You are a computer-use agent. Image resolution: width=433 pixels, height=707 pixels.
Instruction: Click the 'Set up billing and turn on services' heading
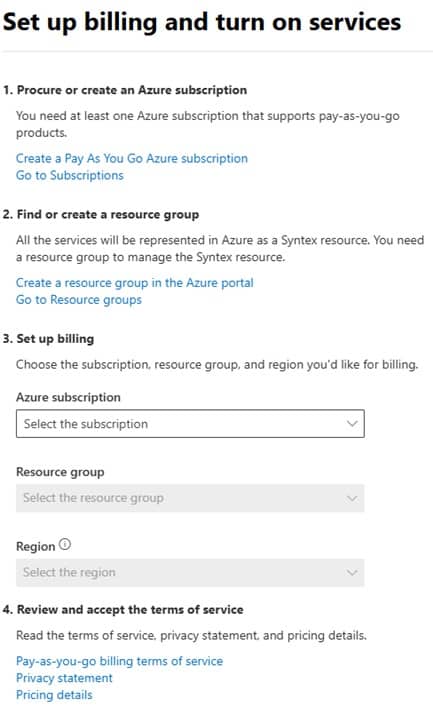coord(202,22)
